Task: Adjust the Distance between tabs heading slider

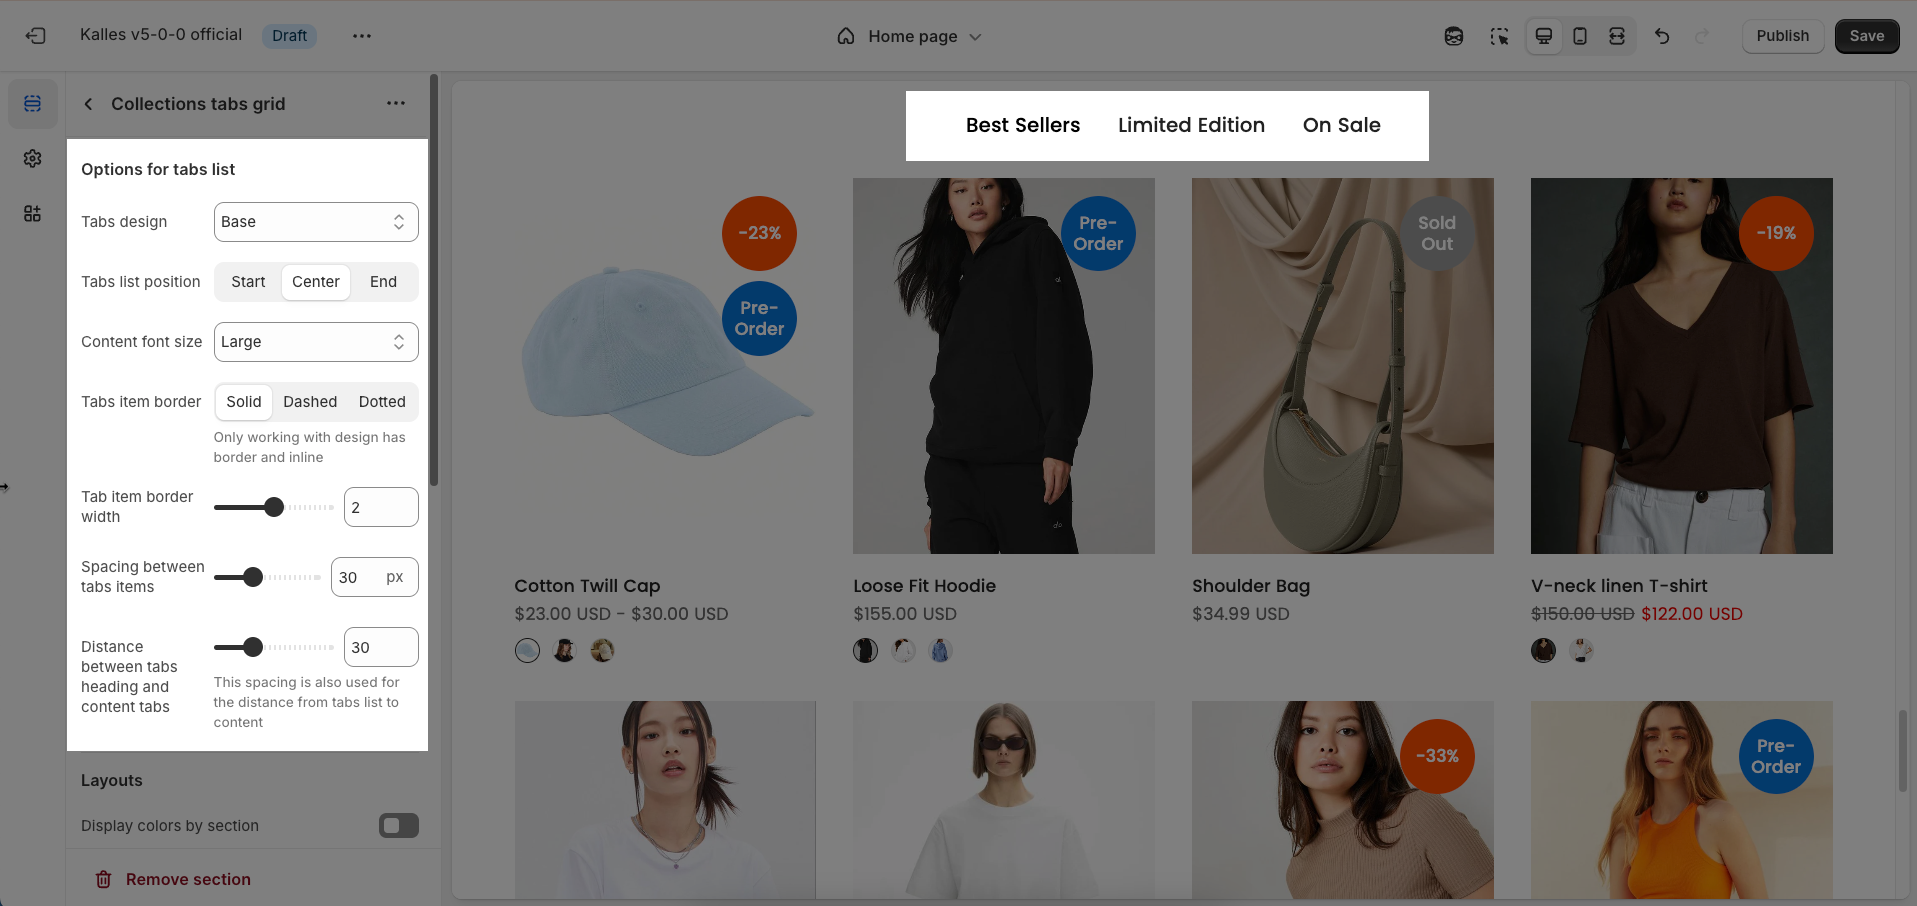Action: tap(274, 647)
